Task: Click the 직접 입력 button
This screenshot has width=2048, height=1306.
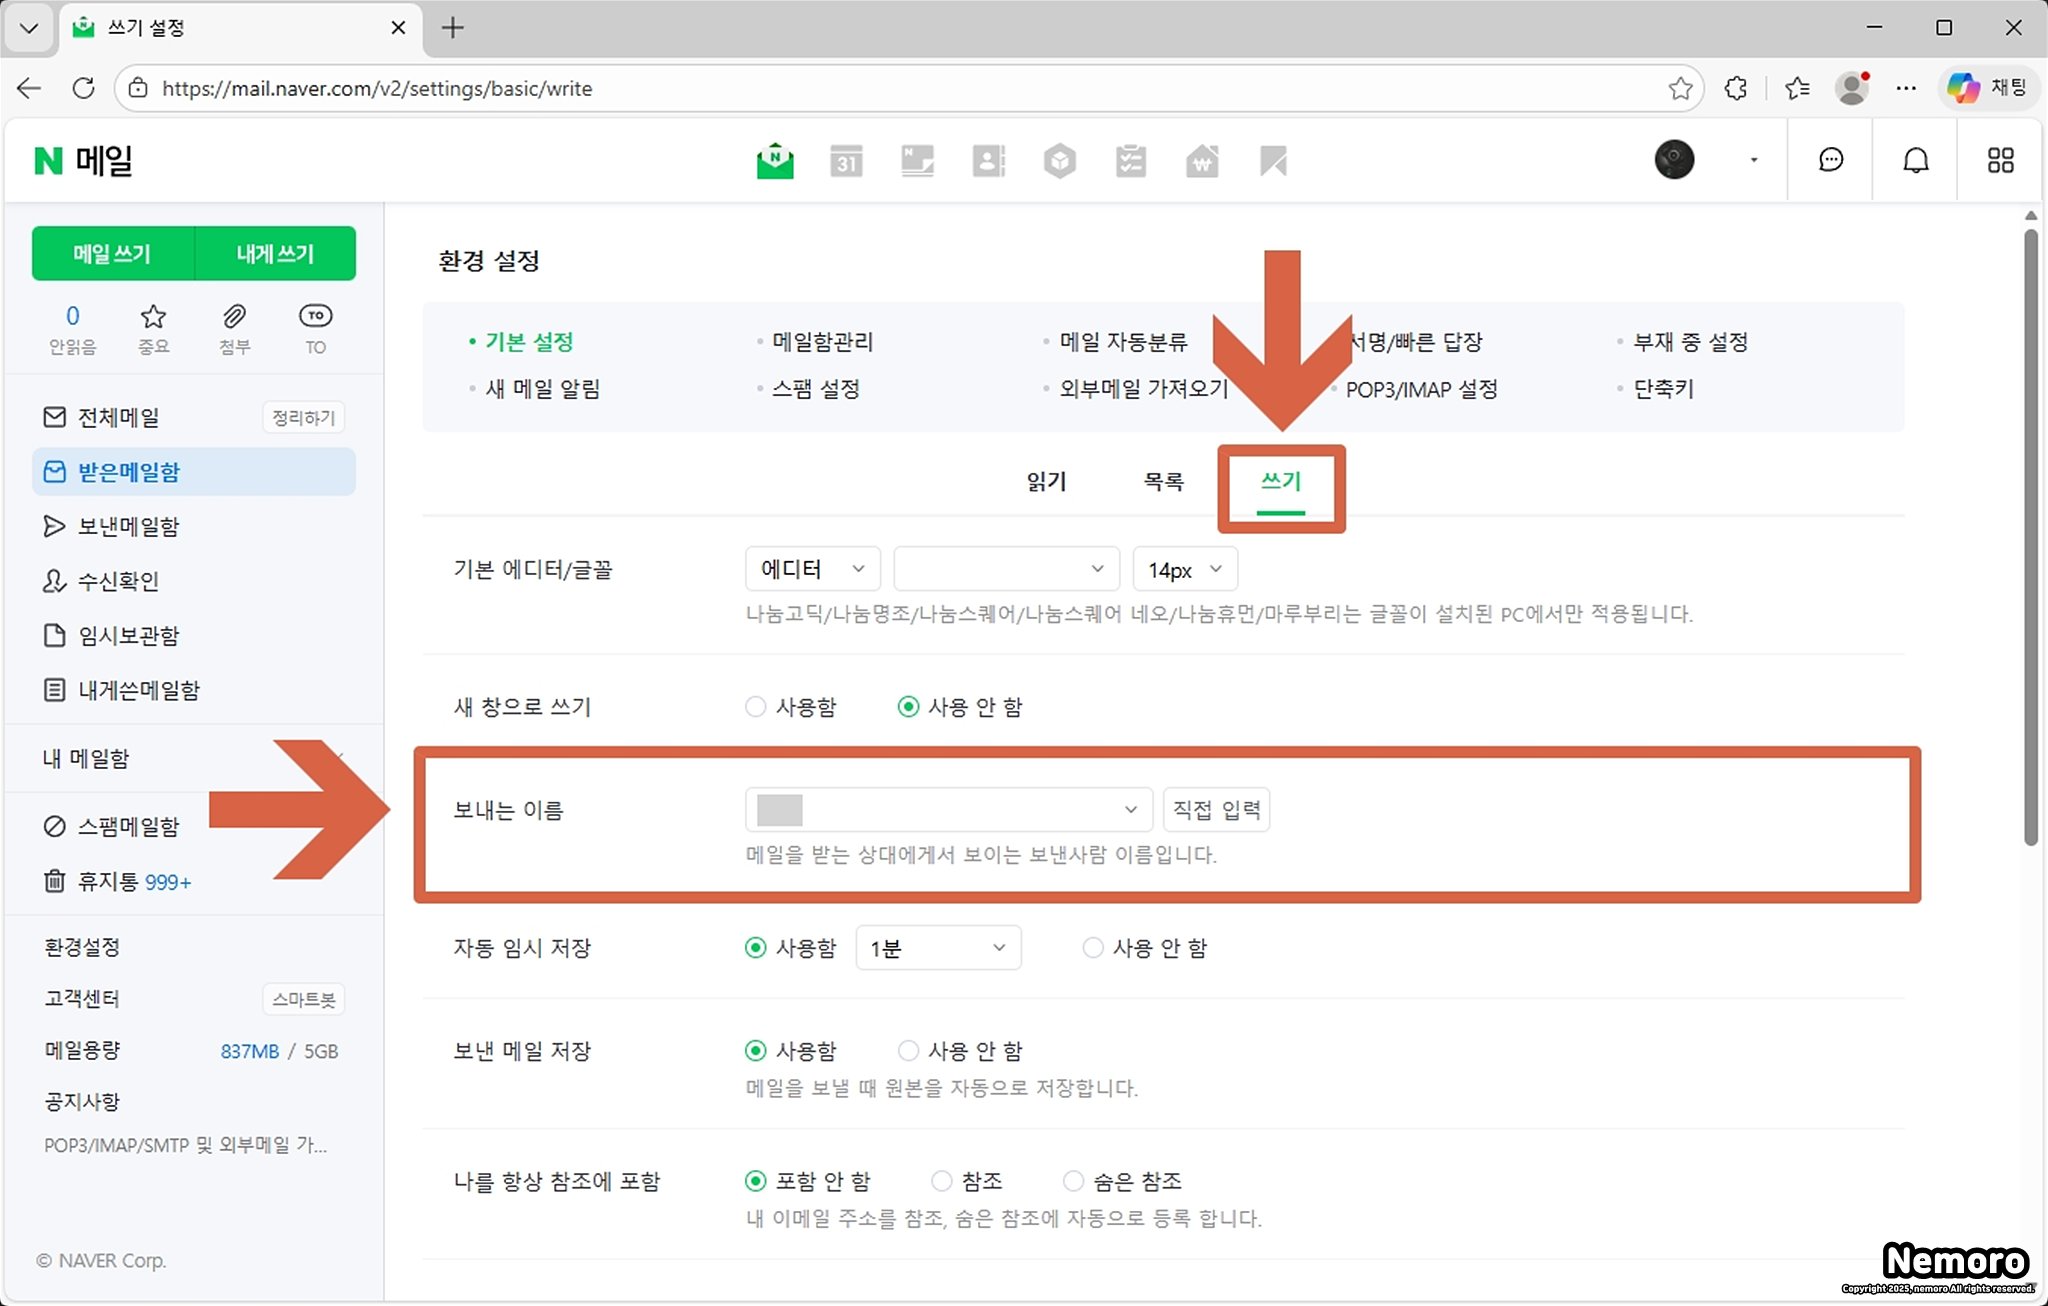Action: pos(1216,809)
